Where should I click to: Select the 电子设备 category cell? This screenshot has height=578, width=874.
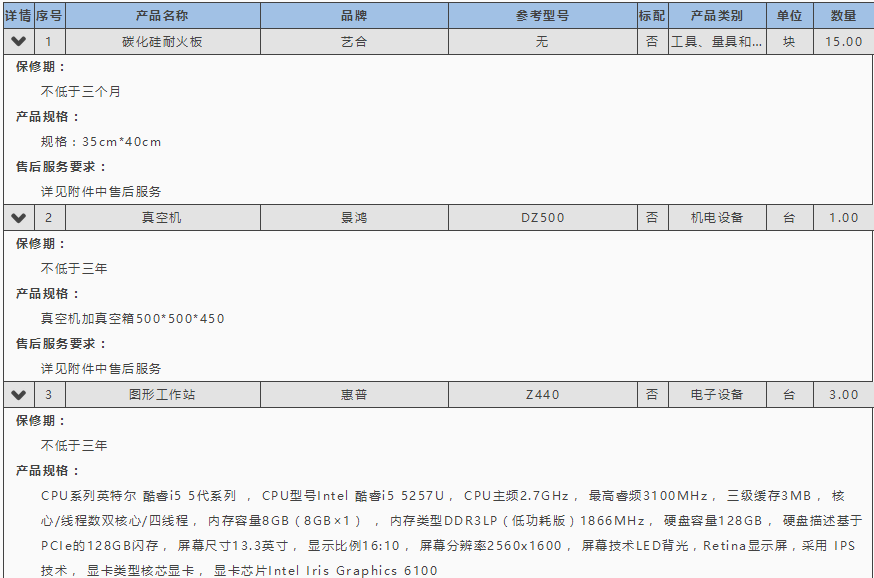(x=717, y=395)
